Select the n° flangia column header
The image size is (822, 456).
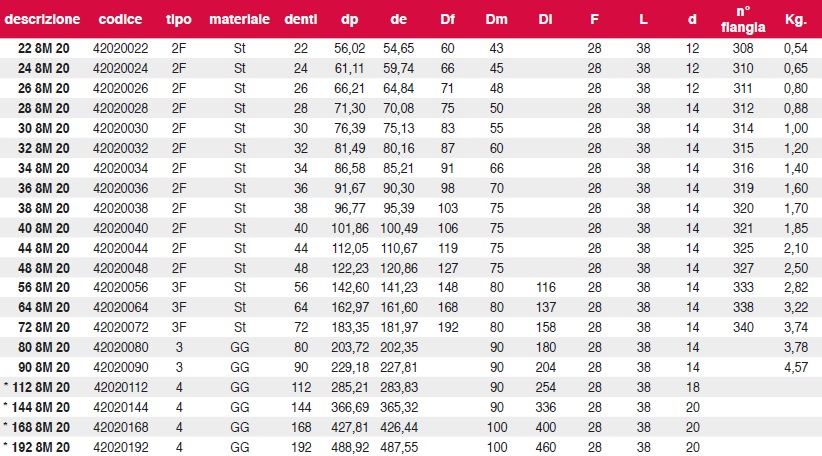tap(743, 19)
